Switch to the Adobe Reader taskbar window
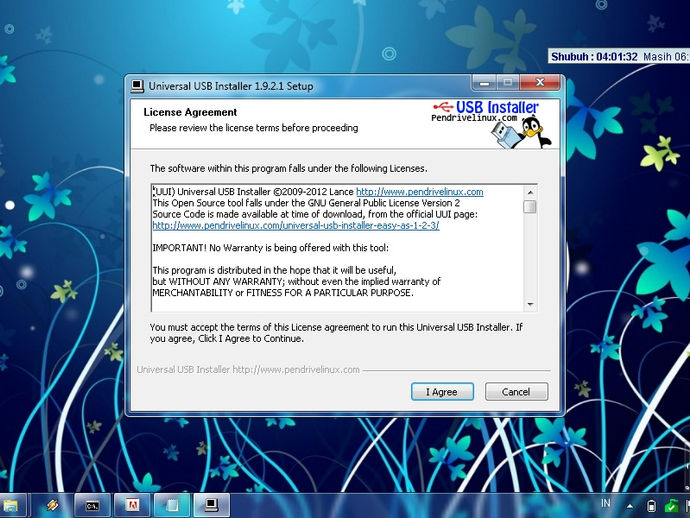 [132, 505]
